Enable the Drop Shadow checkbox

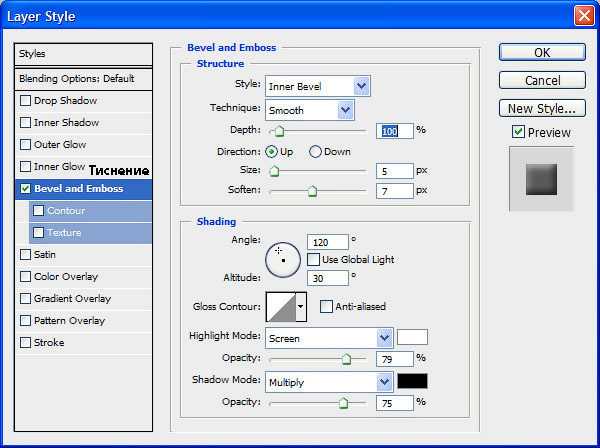point(25,101)
